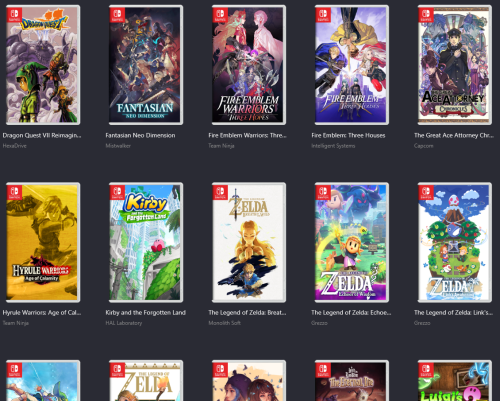Select Zelda: Breath of the Wild cover

point(249,242)
